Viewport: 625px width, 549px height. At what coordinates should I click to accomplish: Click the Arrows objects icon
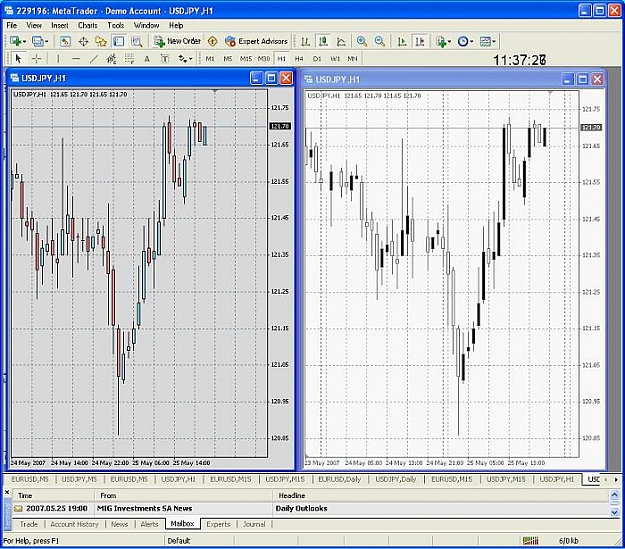coord(183,59)
